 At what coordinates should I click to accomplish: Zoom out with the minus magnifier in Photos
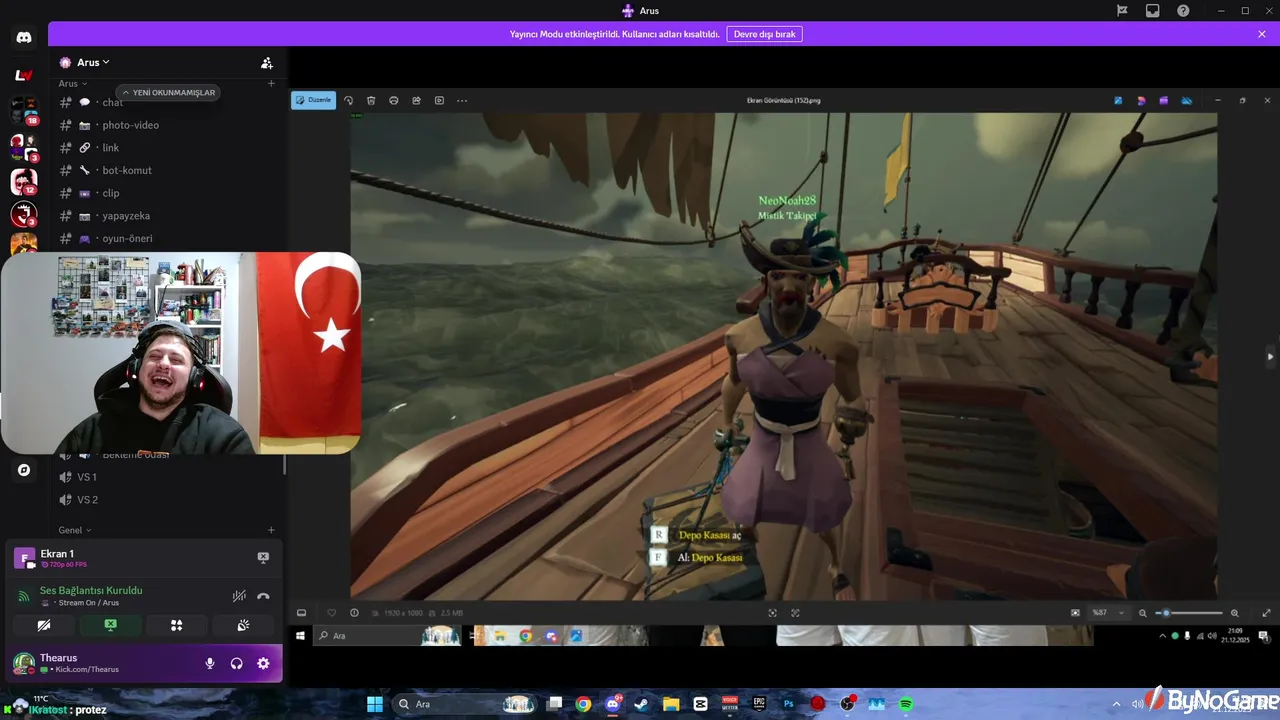point(1143,613)
